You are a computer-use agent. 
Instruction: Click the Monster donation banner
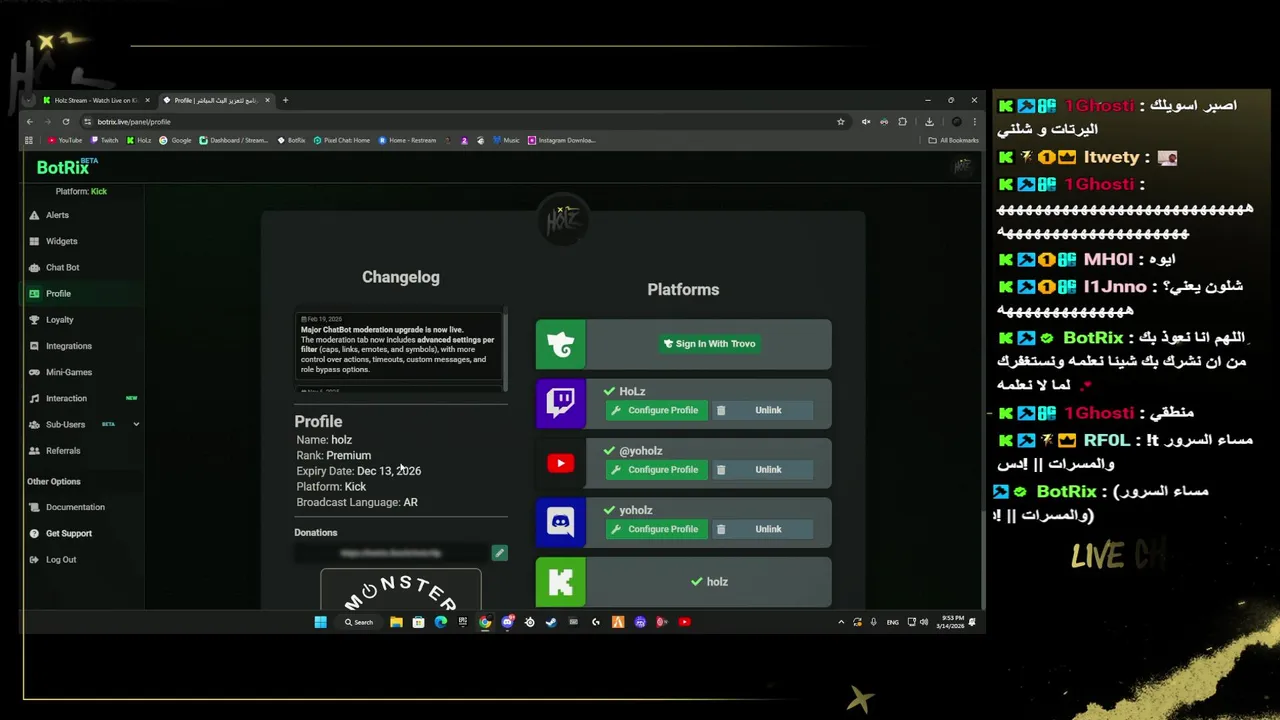click(400, 589)
